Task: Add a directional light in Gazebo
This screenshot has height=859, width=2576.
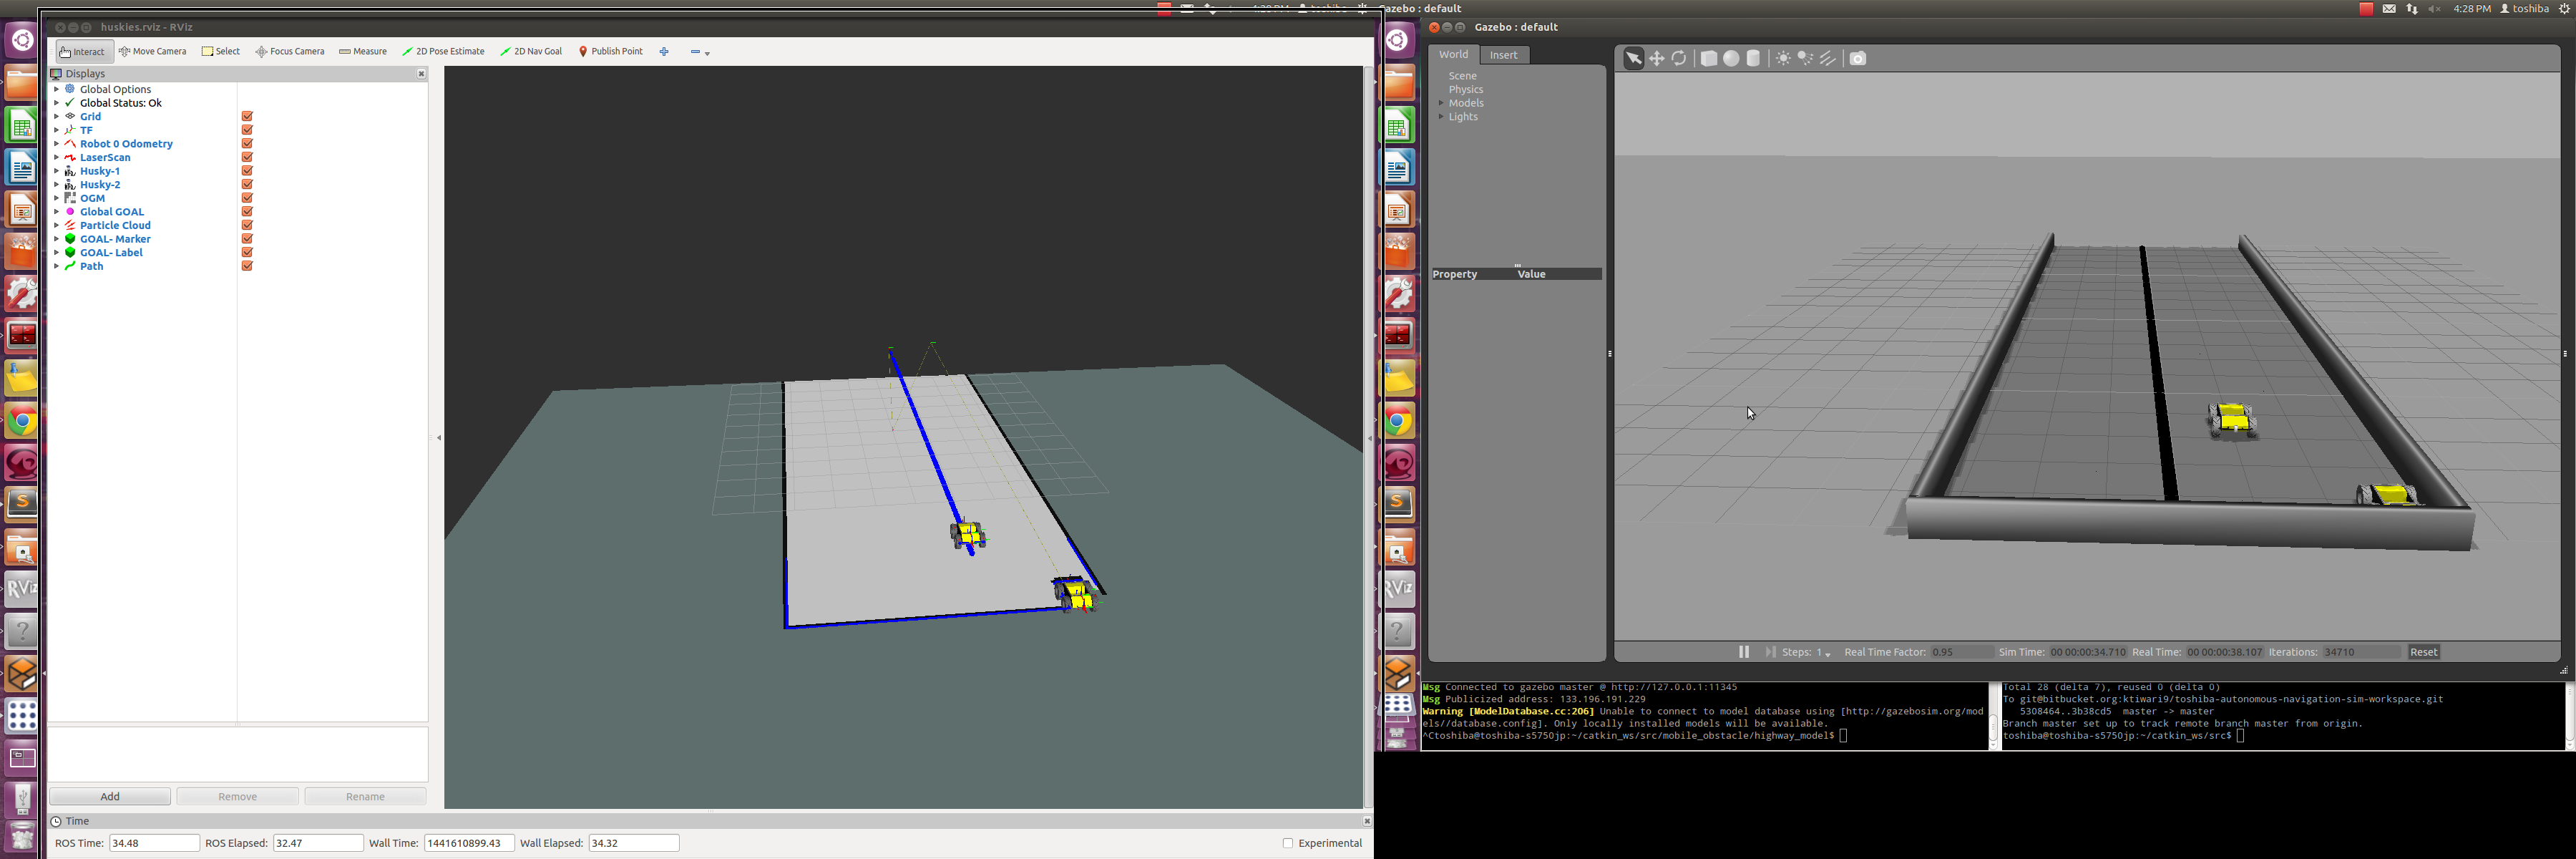Action: tap(1829, 59)
